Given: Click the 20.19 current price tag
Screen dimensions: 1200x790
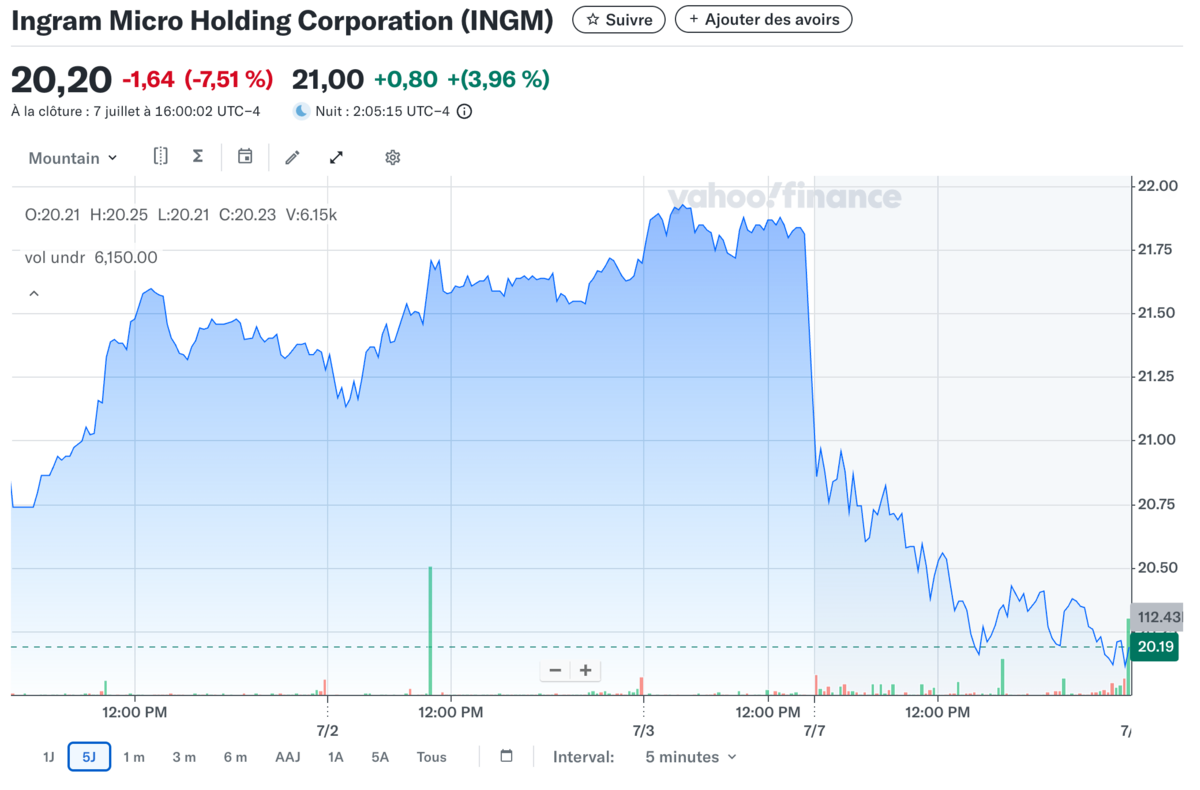Looking at the screenshot, I should pos(1154,647).
